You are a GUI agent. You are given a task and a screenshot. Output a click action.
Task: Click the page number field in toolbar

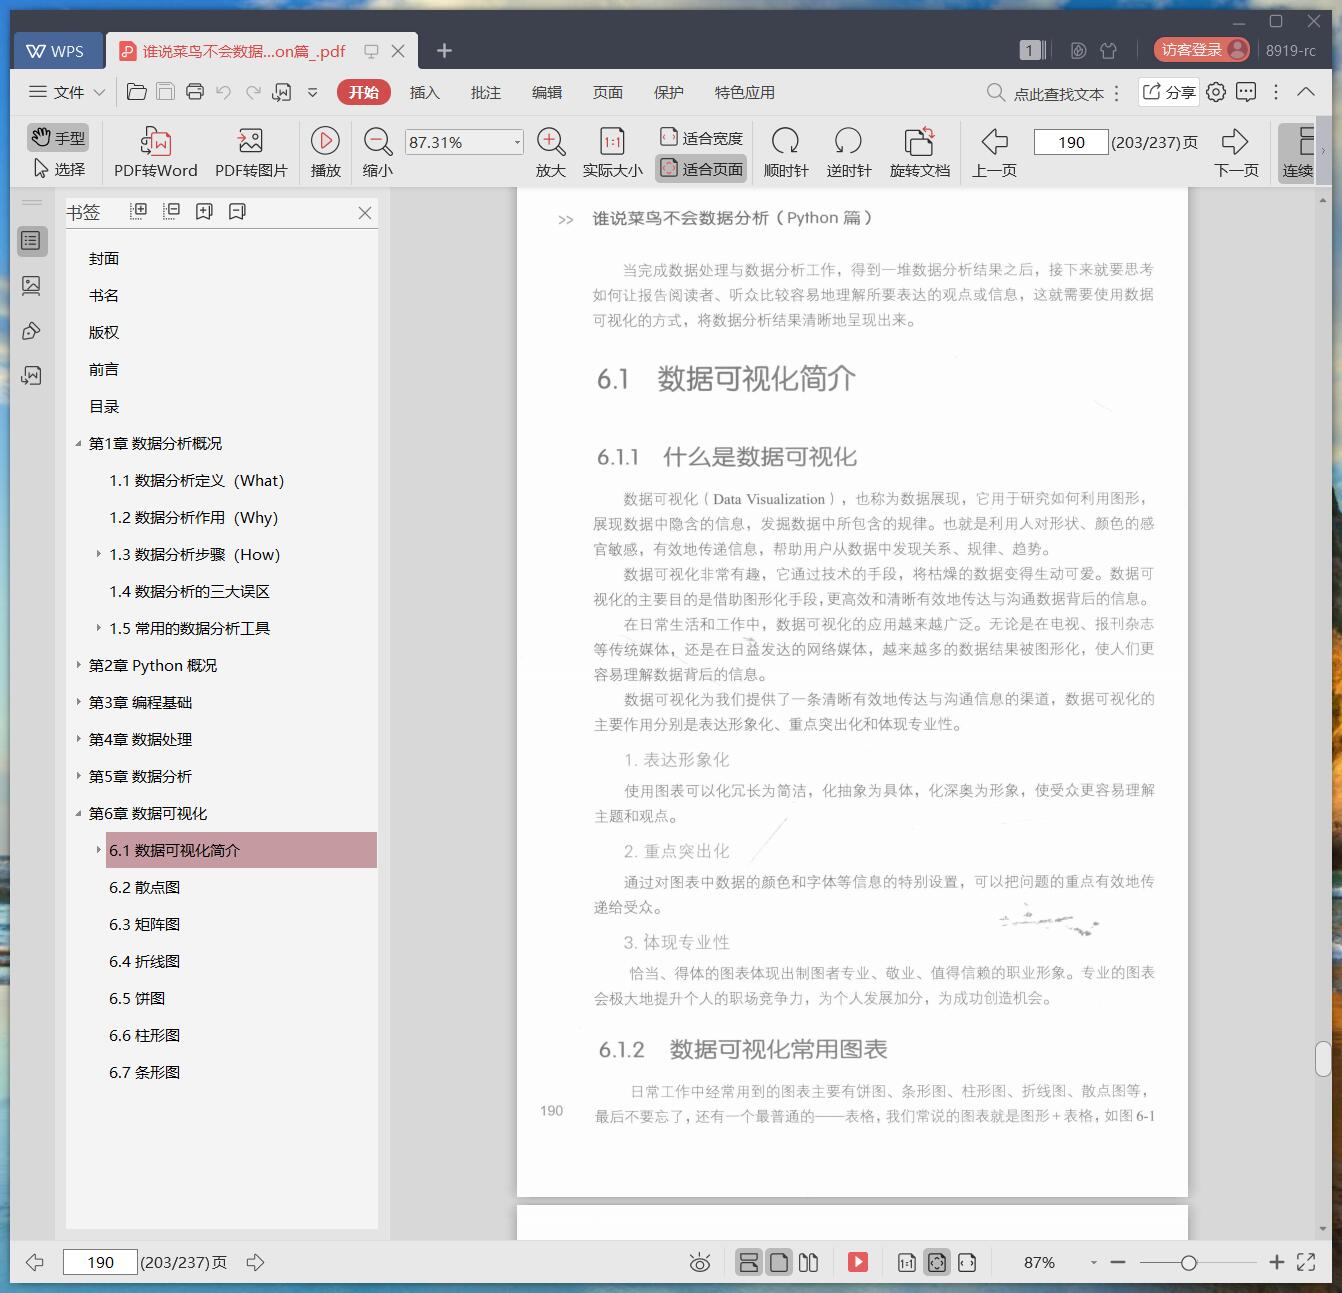[1071, 142]
